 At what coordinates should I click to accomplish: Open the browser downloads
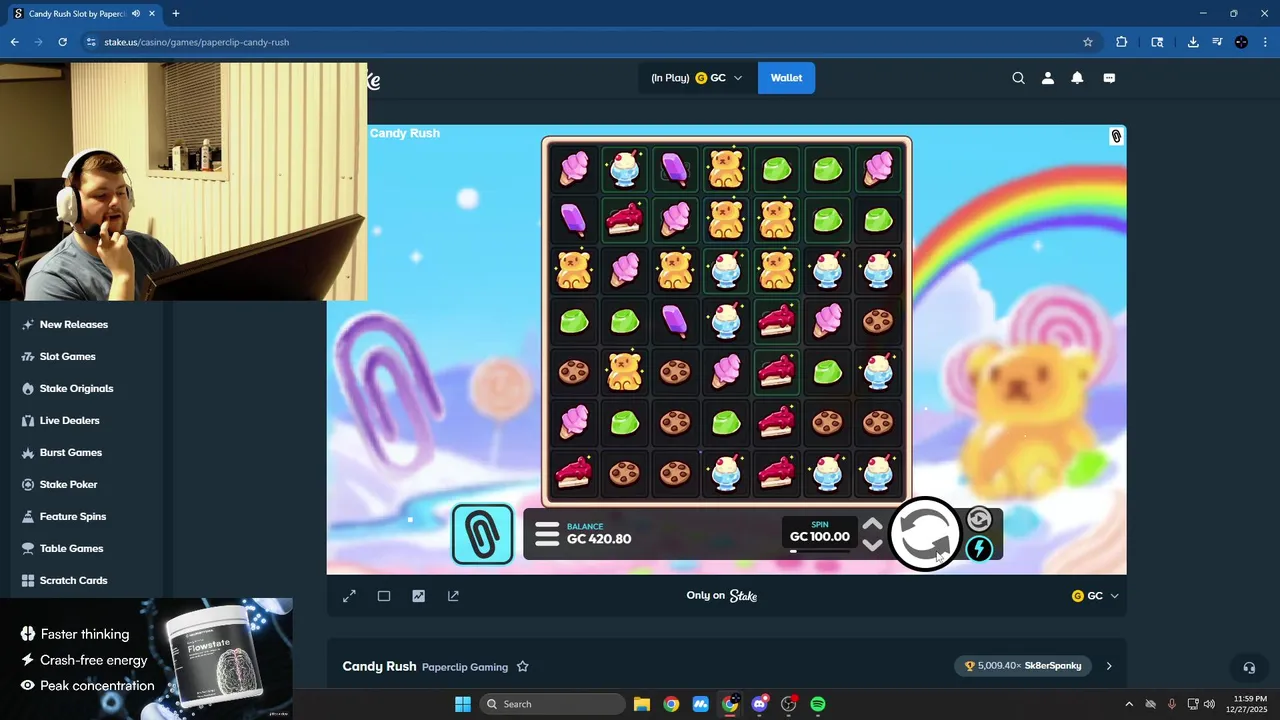[1193, 42]
